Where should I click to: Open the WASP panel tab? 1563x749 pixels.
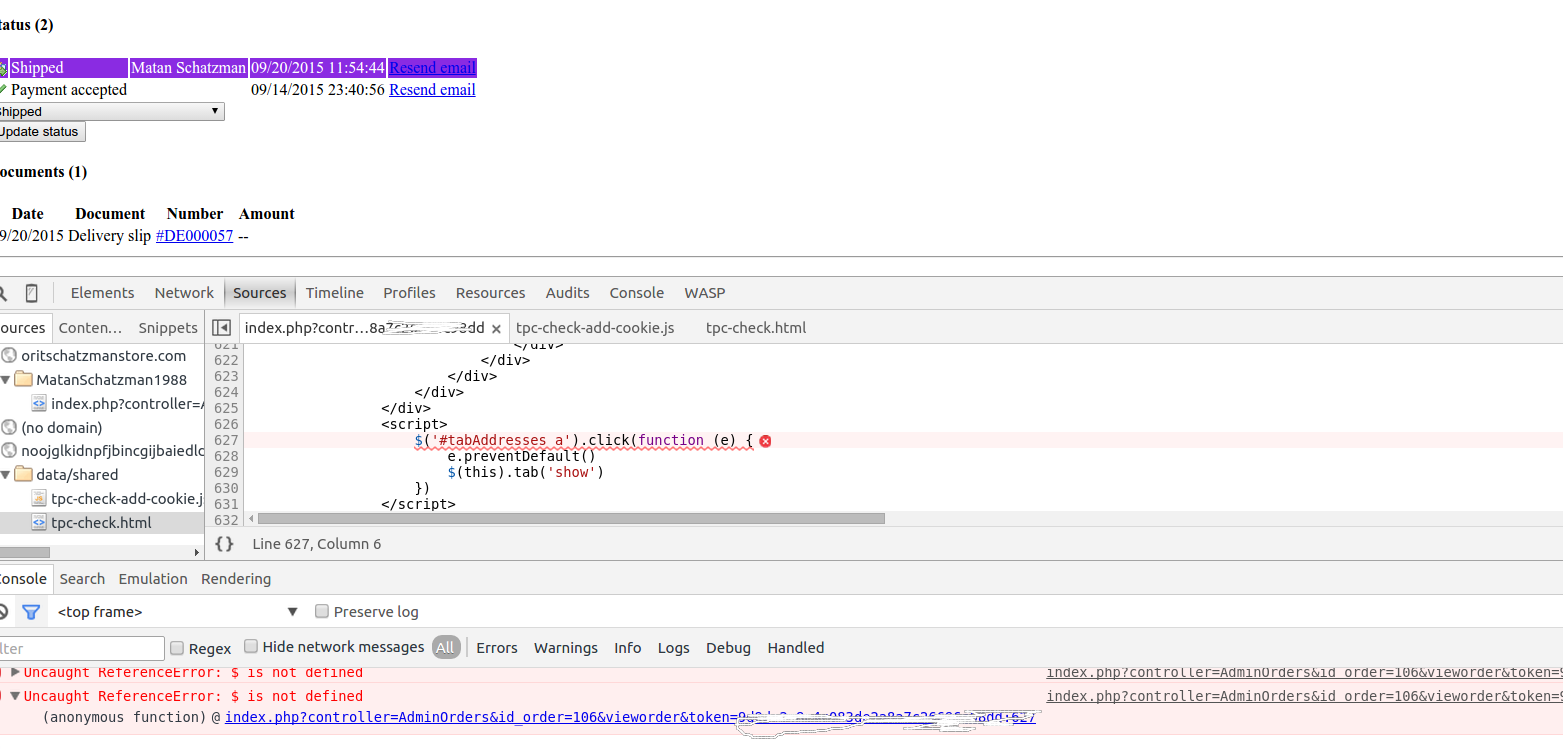coord(705,293)
